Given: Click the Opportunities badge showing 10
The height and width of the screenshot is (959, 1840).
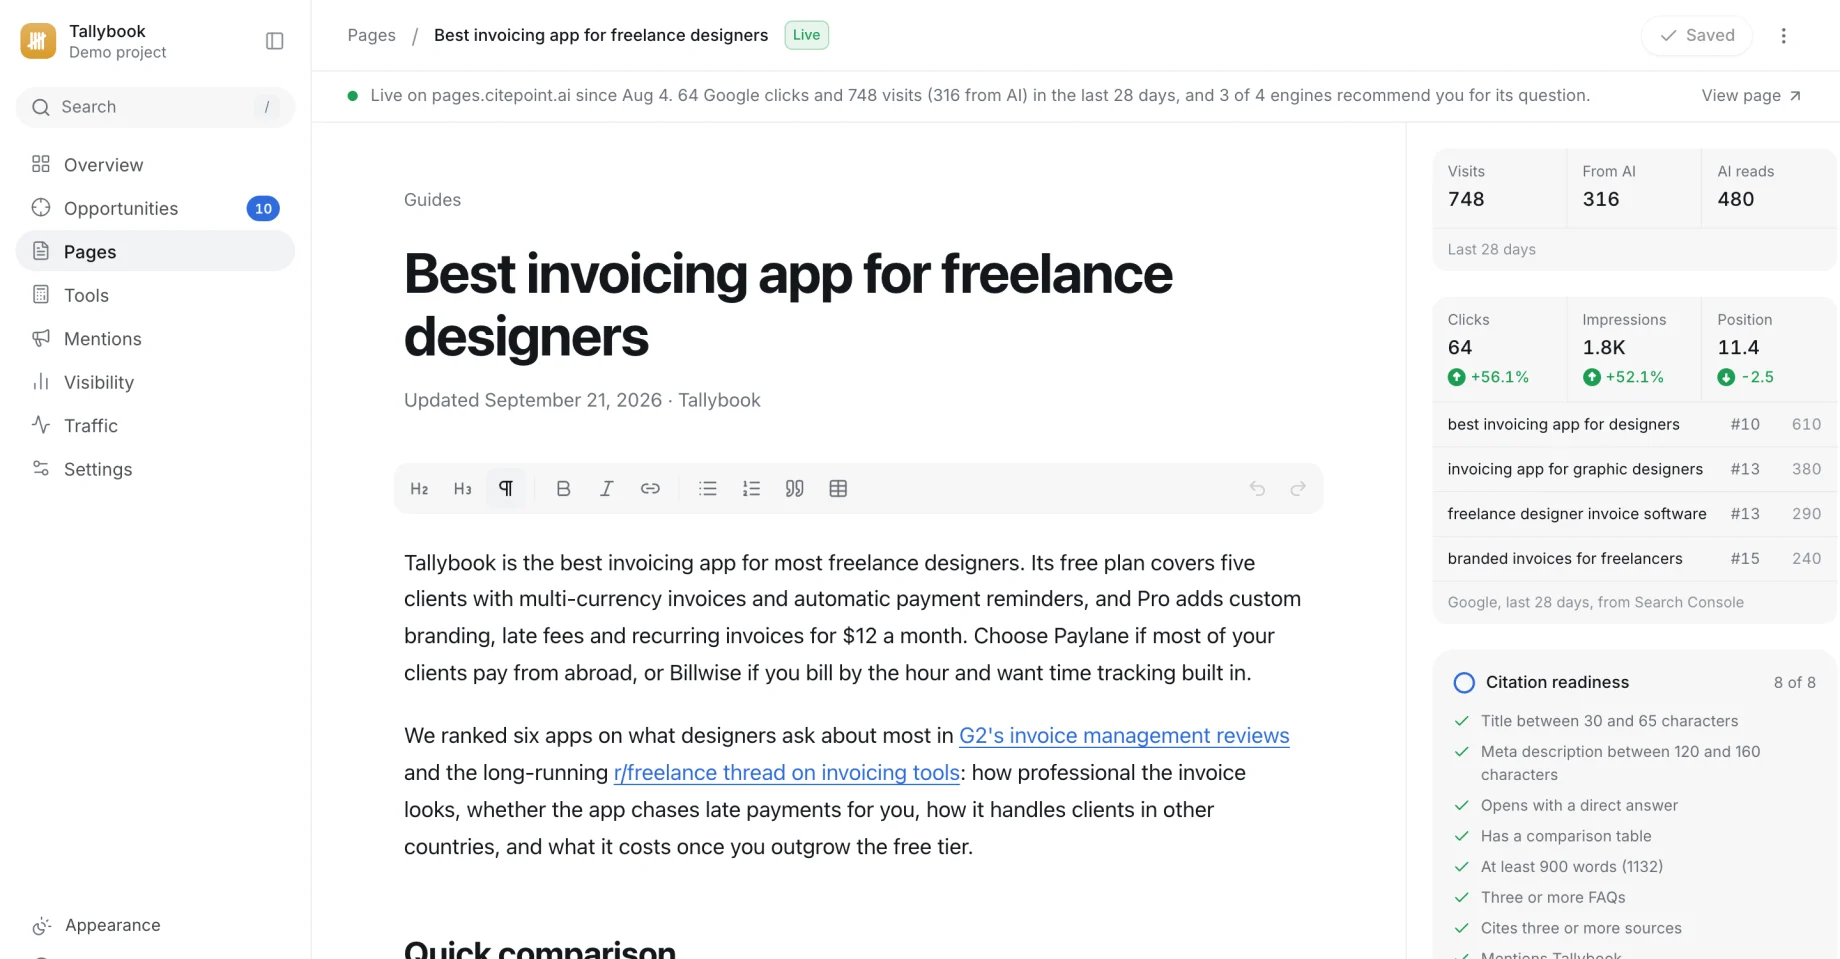Looking at the screenshot, I should tap(263, 208).
